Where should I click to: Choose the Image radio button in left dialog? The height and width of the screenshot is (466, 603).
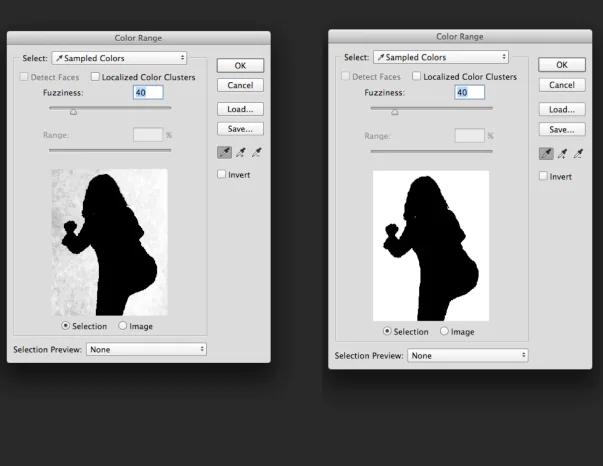coord(123,326)
